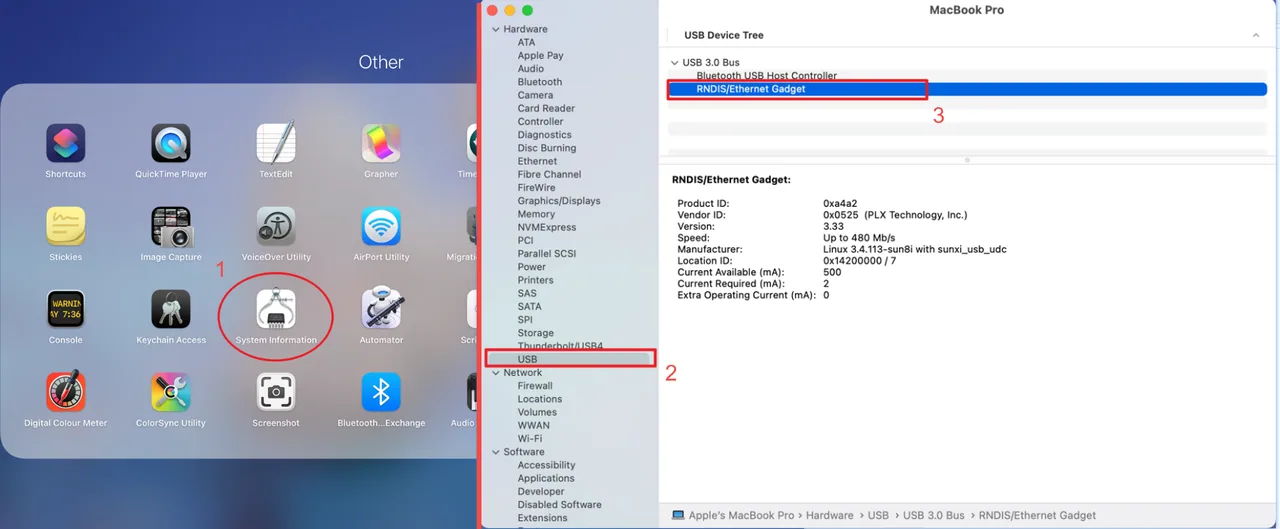1280x529 pixels.
Task: Click Hardware in the bottom path bar
Action: [x=829, y=516]
